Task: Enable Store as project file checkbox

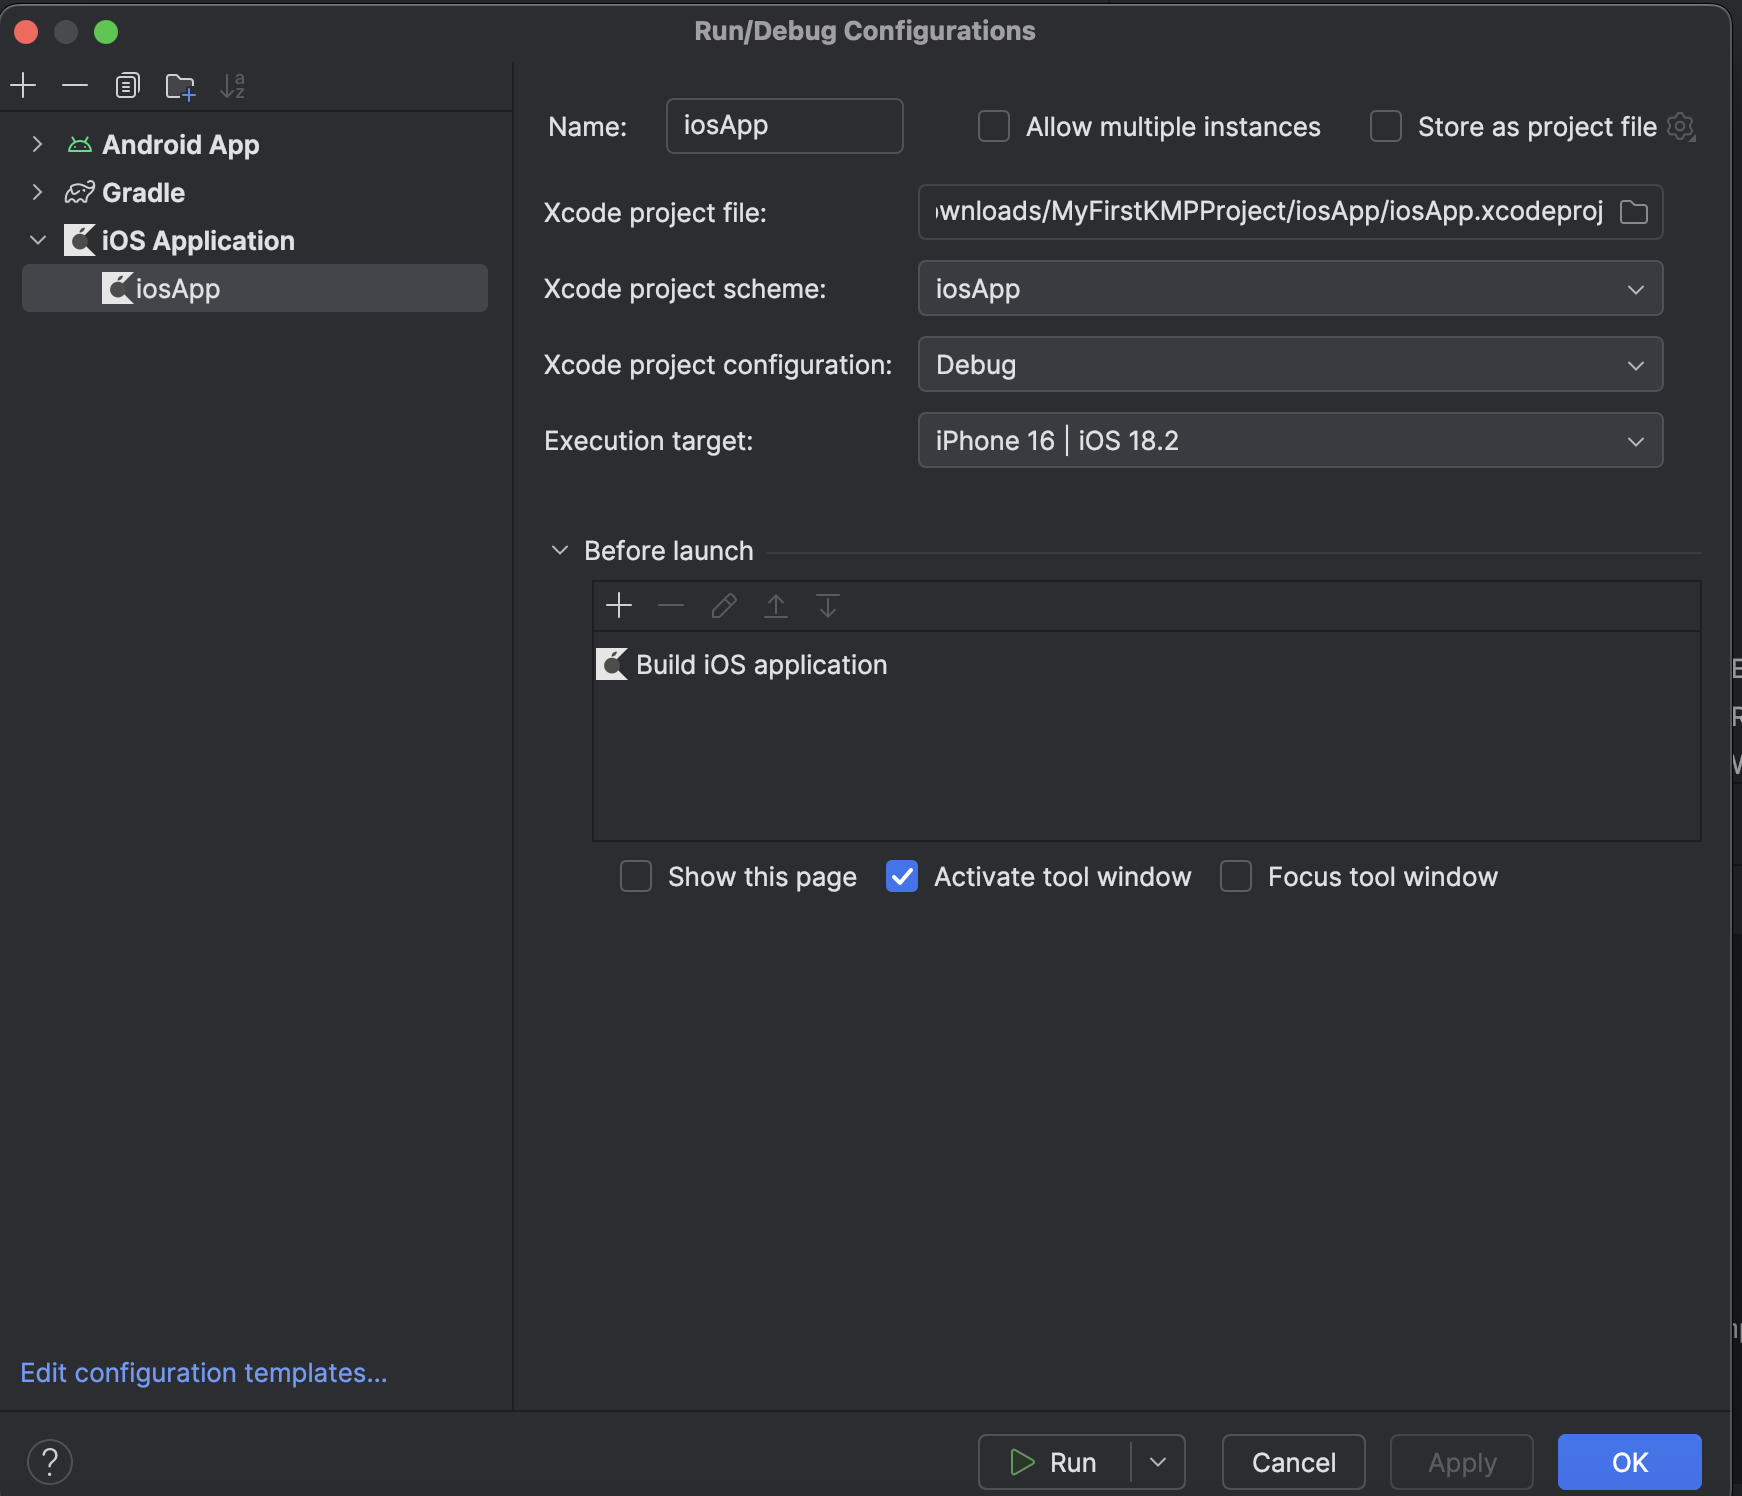Action: (1386, 127)
